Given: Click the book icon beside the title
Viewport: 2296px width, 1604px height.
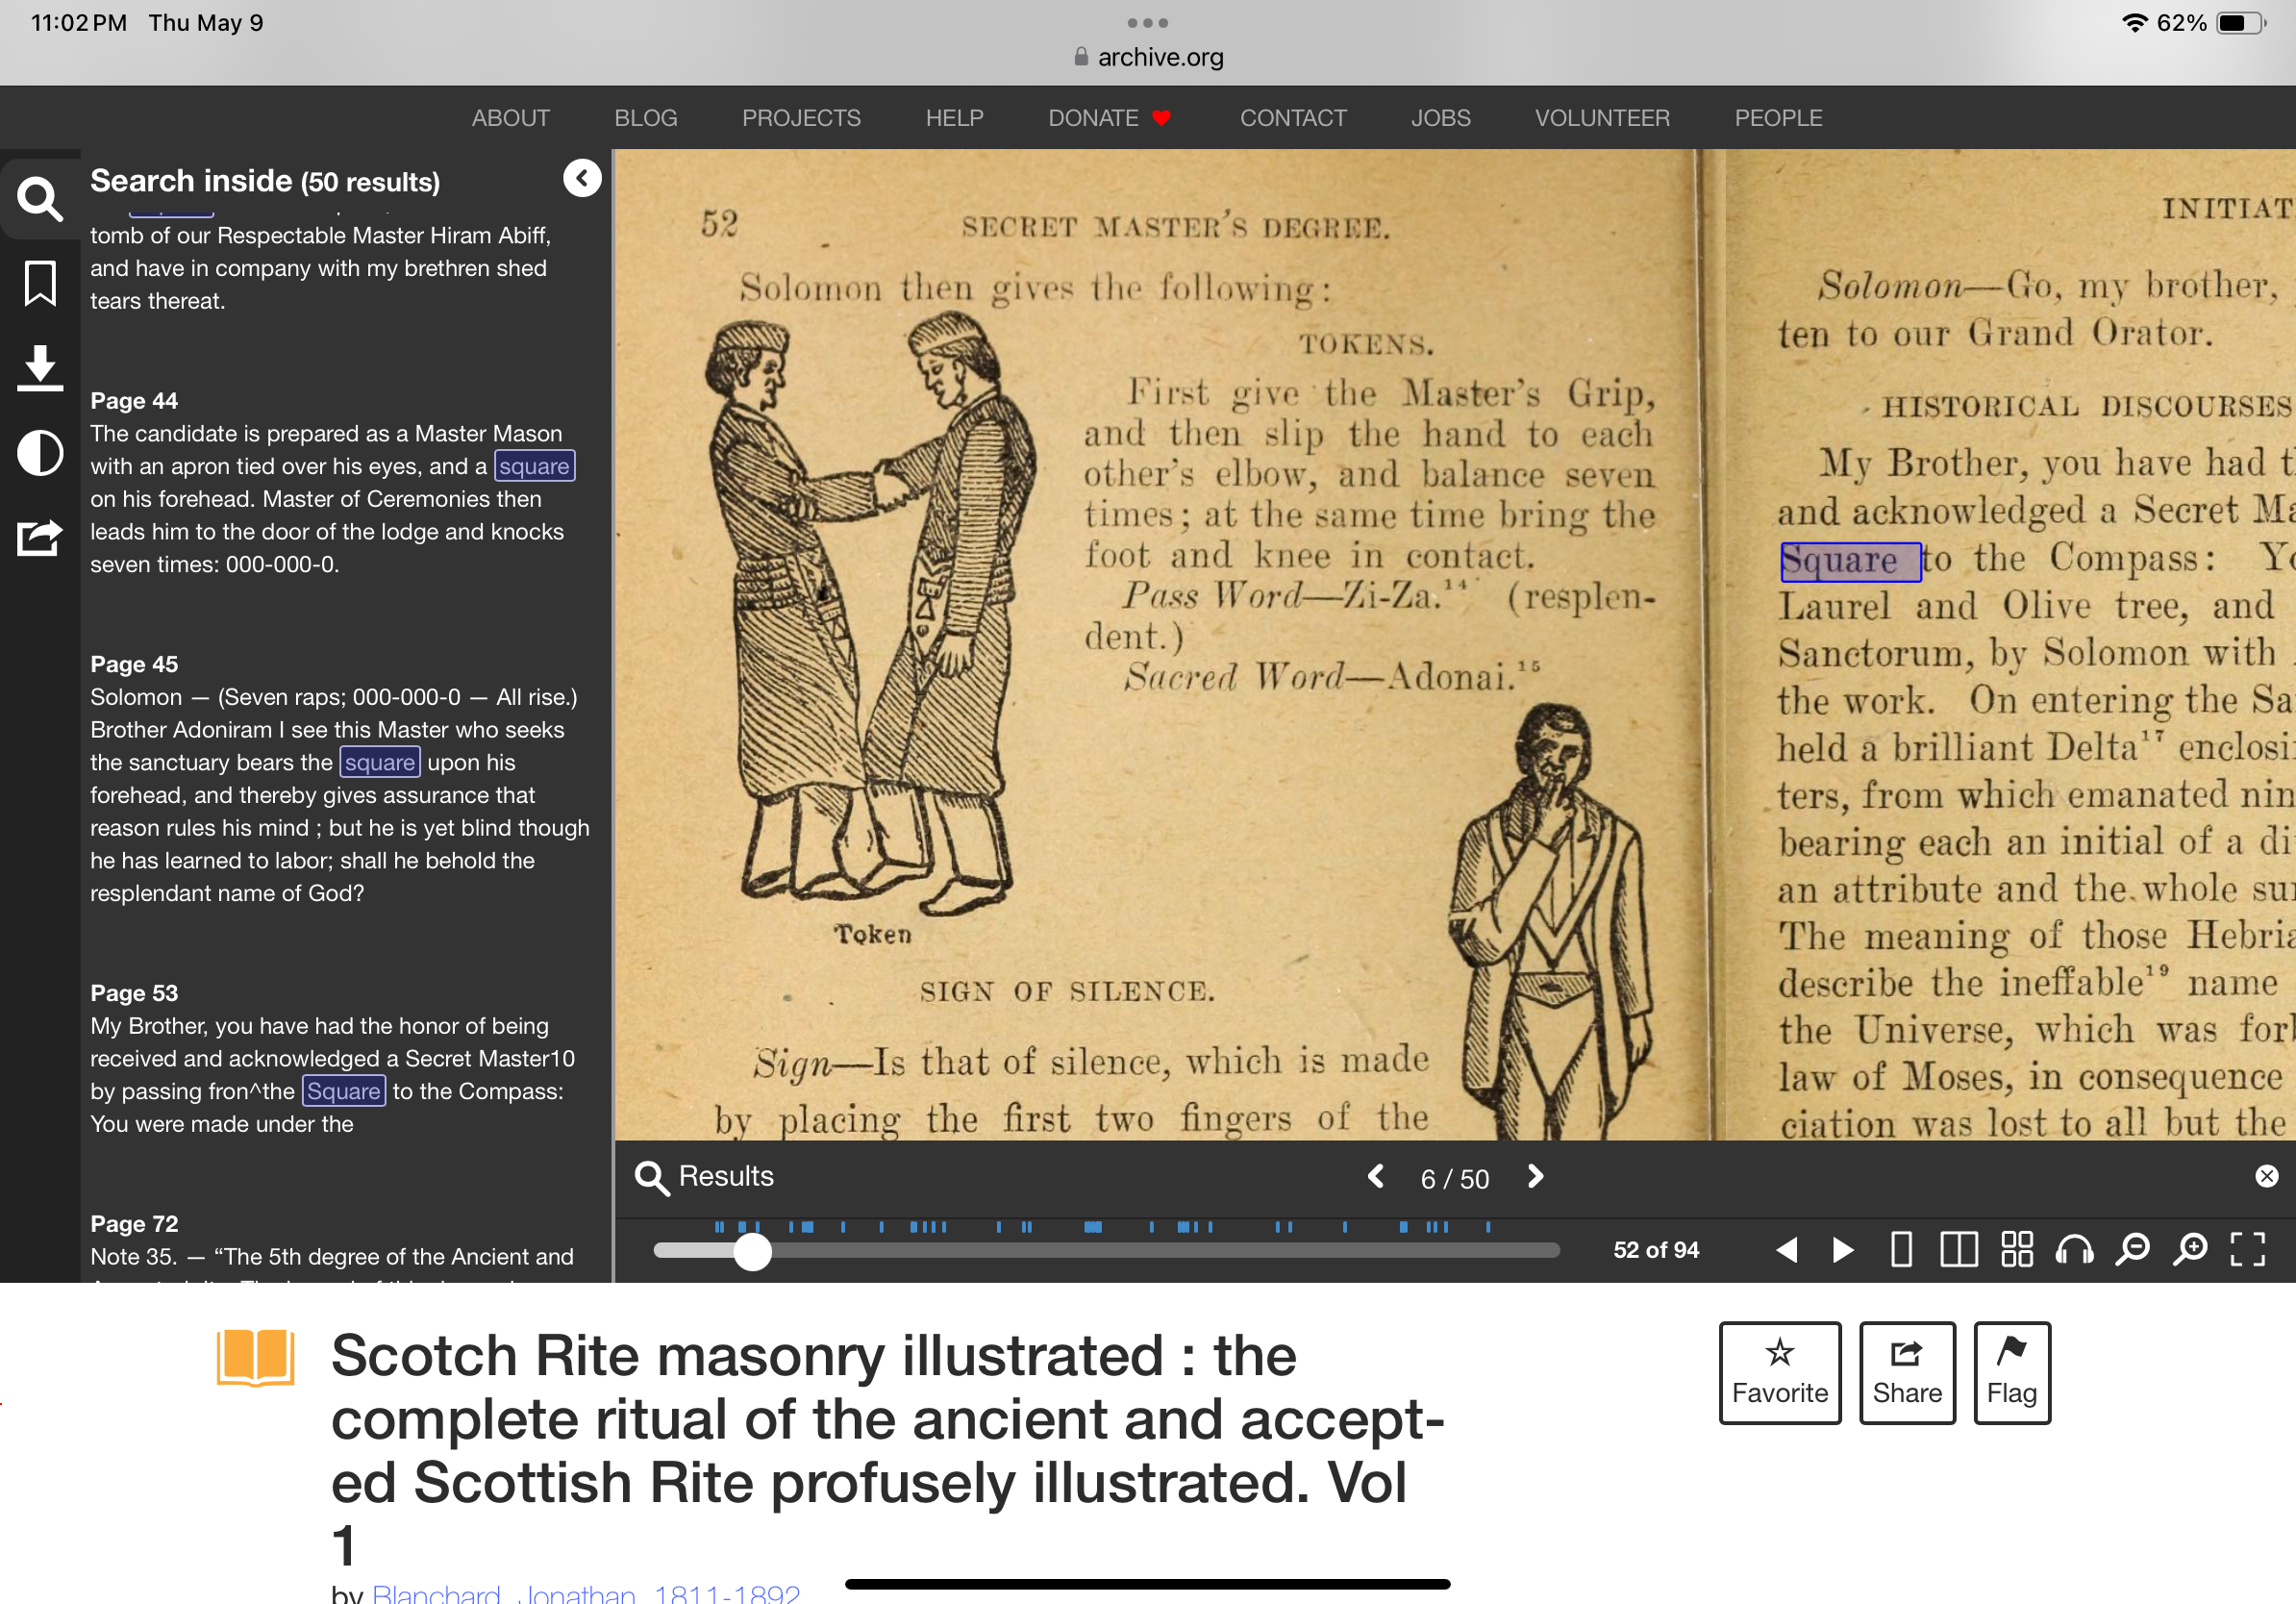Looking at the screenshot, I should (x=256, y=1358).
